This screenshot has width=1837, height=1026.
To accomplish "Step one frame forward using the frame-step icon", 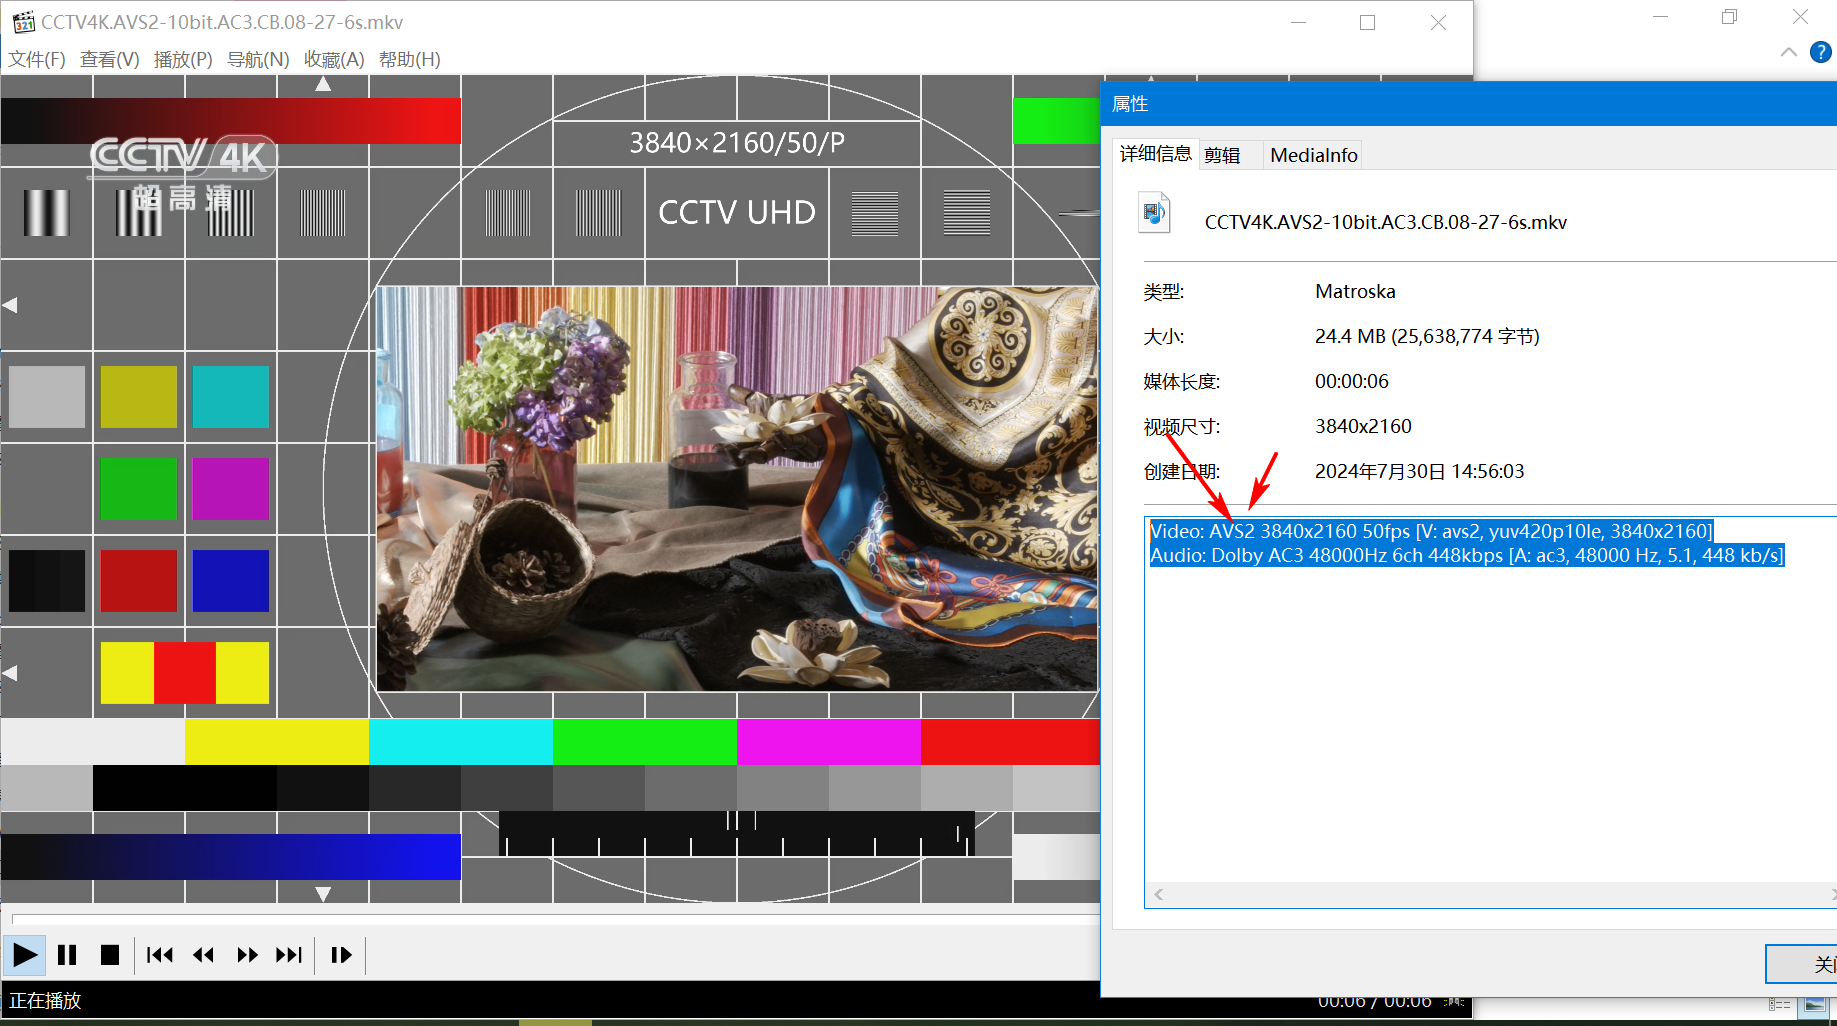I will coord(340,955).
